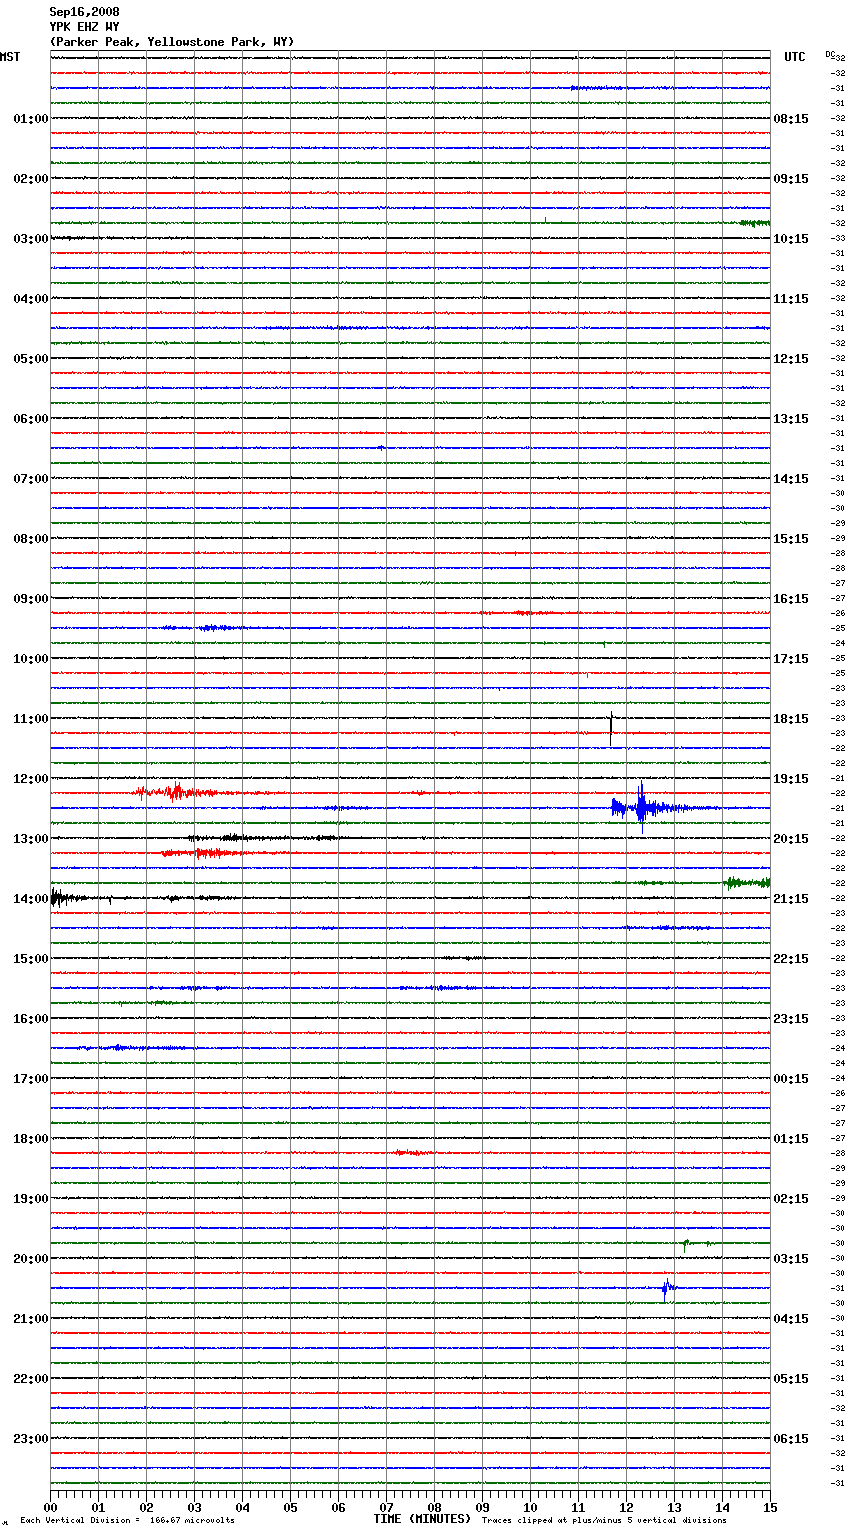Click the 10:15 UTC row label

pos(791,239)
